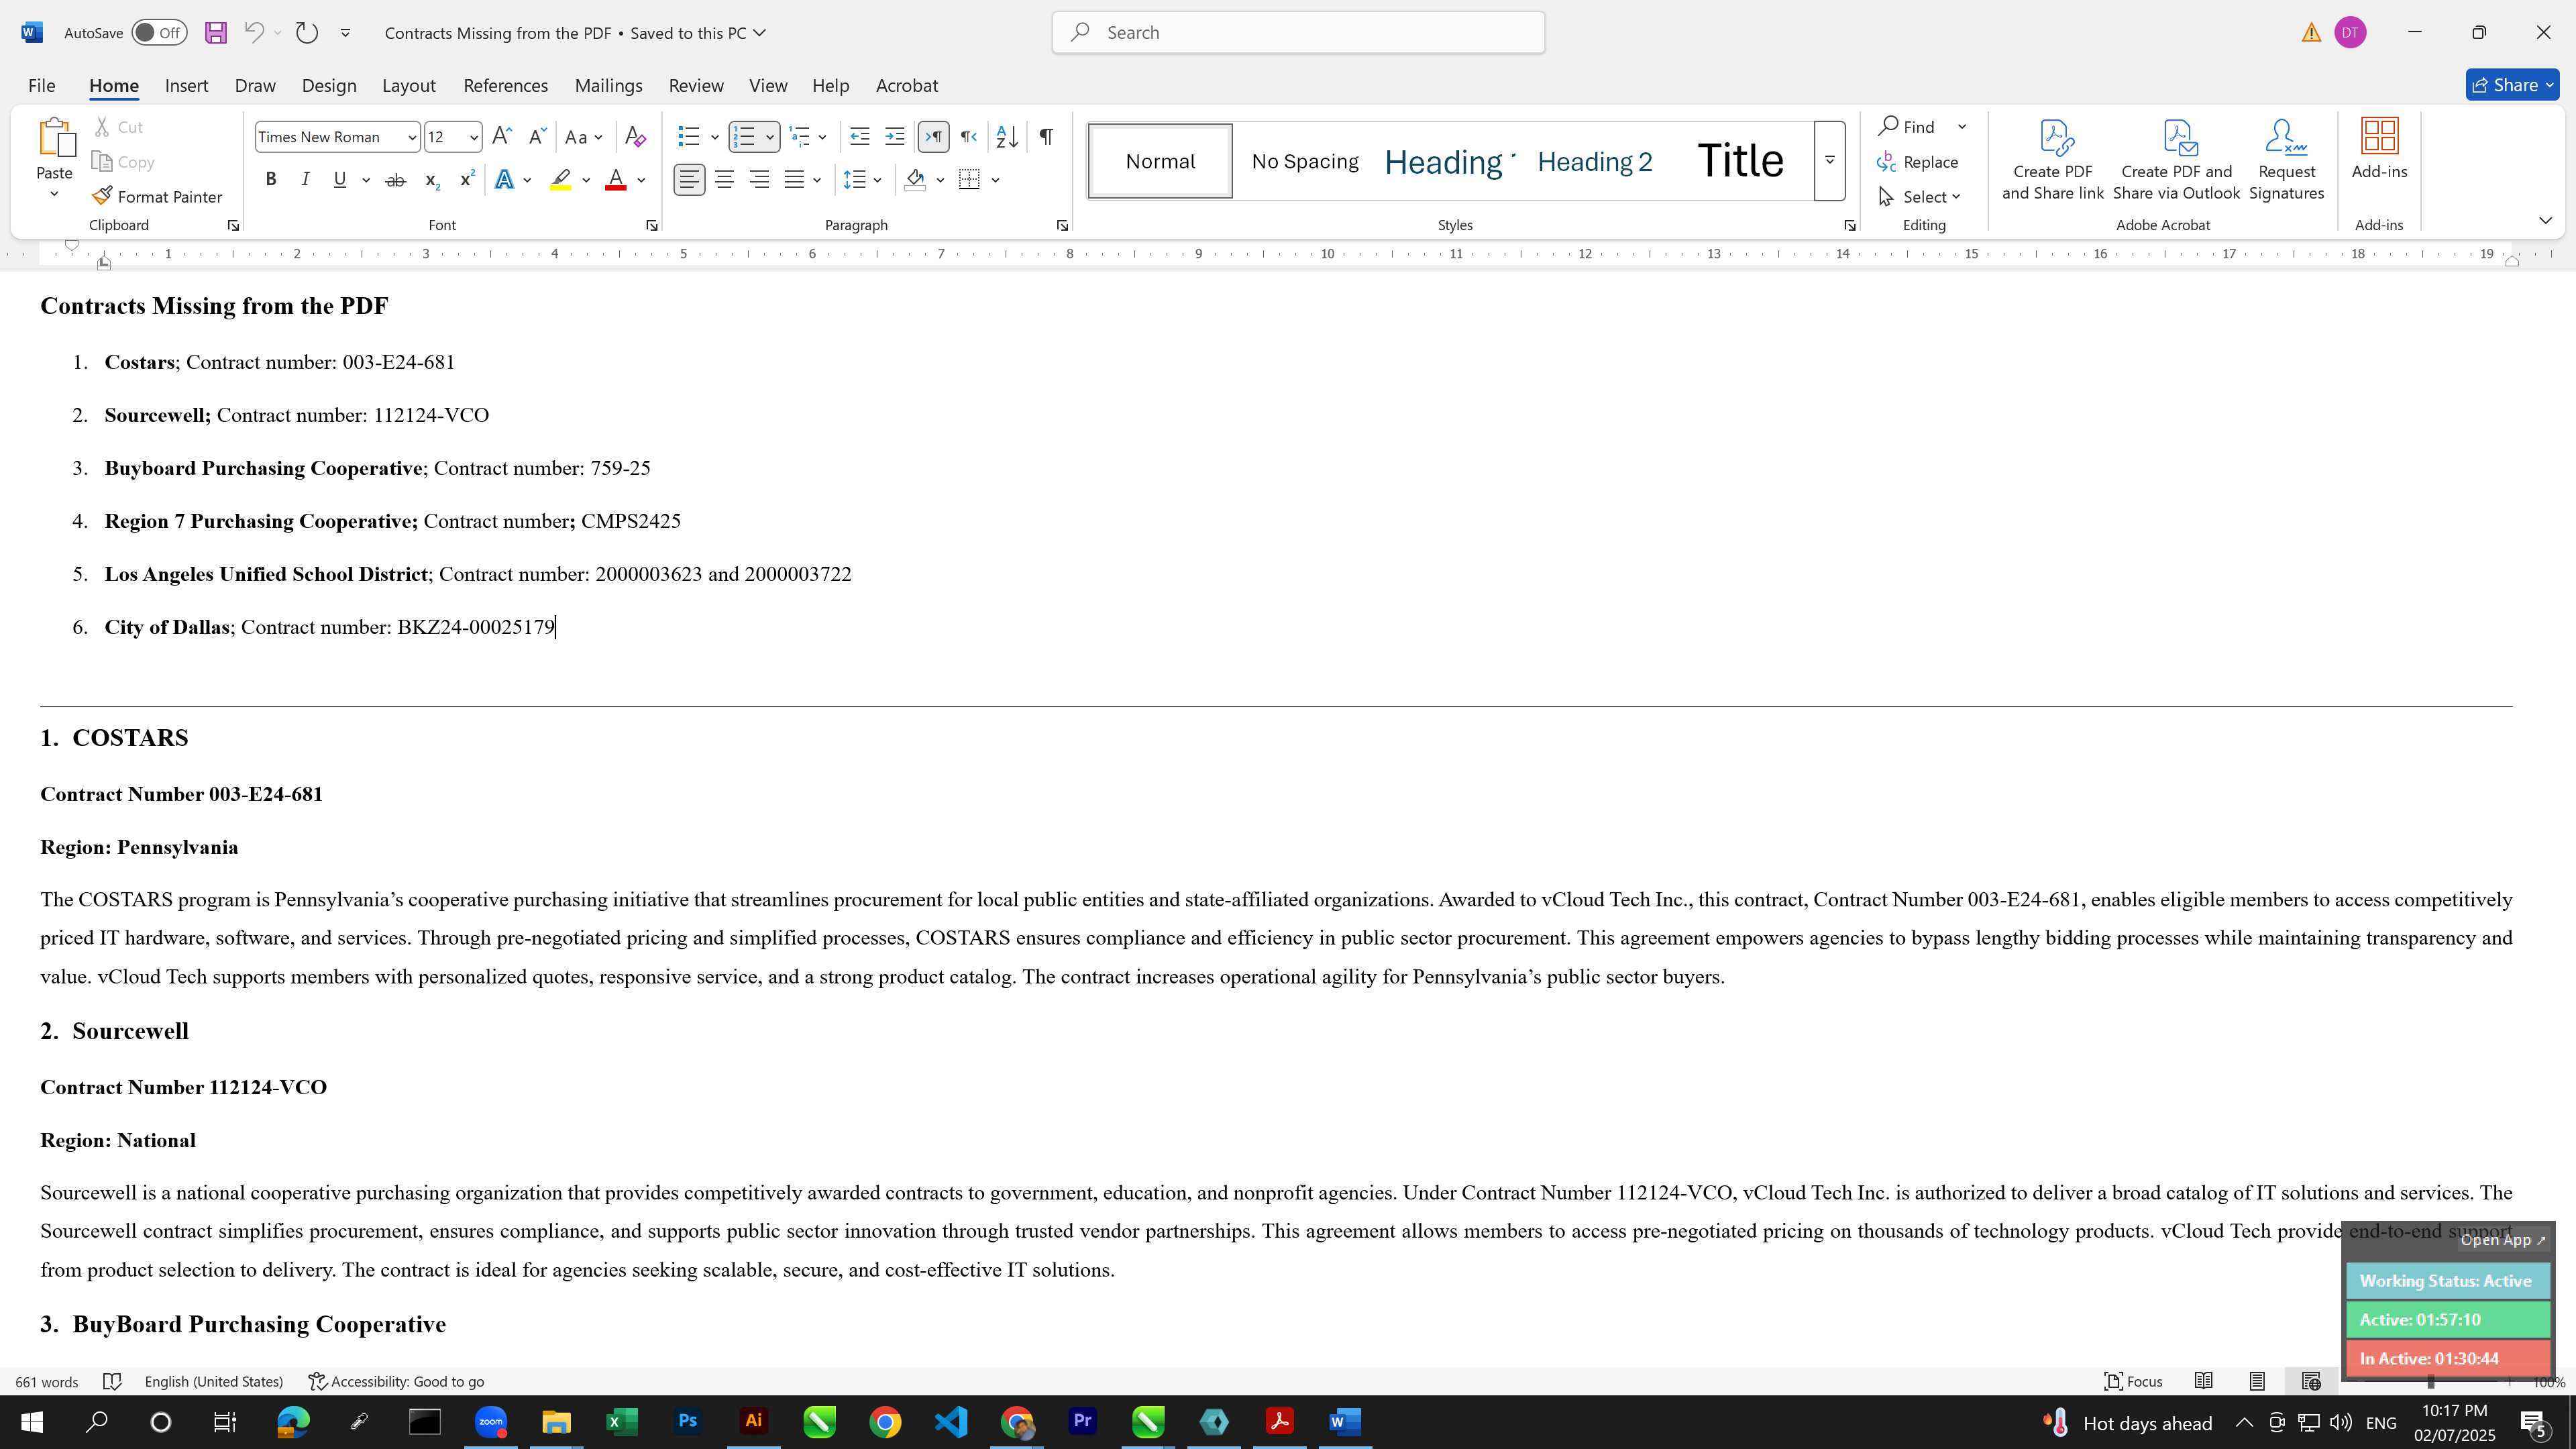Open Excel from the taskbar
2576x1449 pixels.
click(622, 1421)
